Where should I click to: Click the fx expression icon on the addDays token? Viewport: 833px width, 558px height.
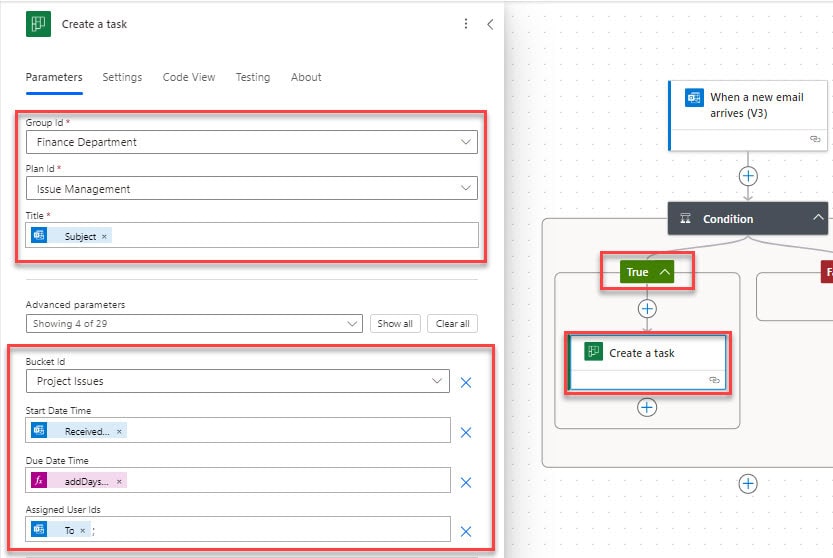click(x=39, y=480)
